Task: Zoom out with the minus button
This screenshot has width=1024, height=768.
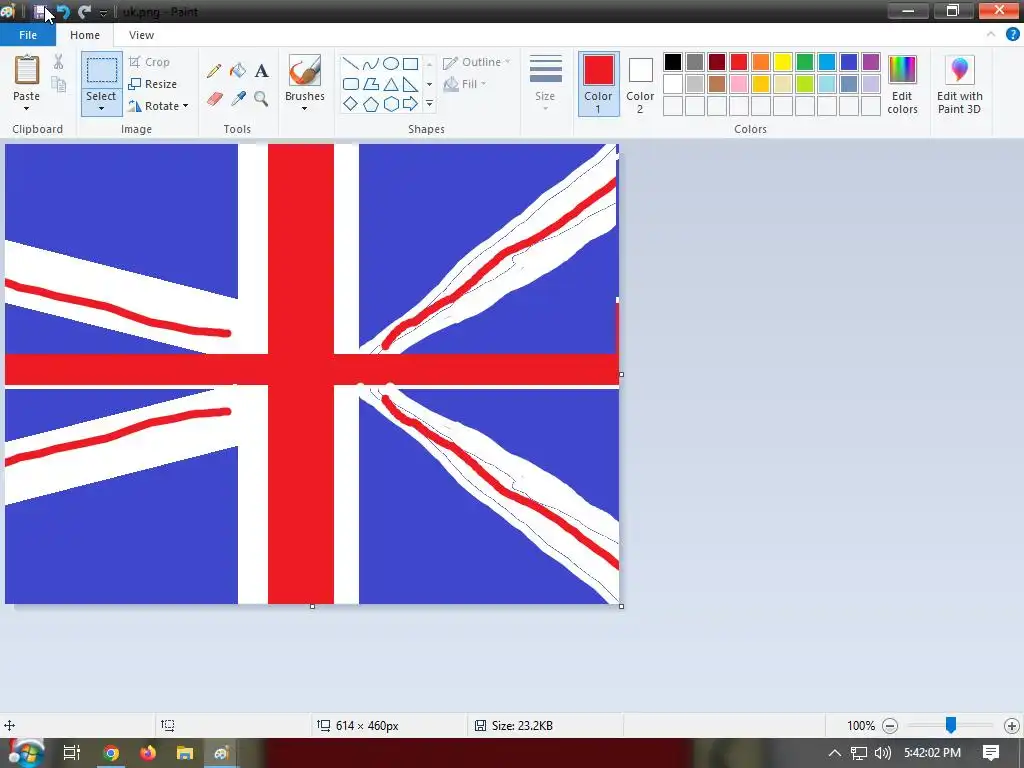Action: [x=889, y=726]
